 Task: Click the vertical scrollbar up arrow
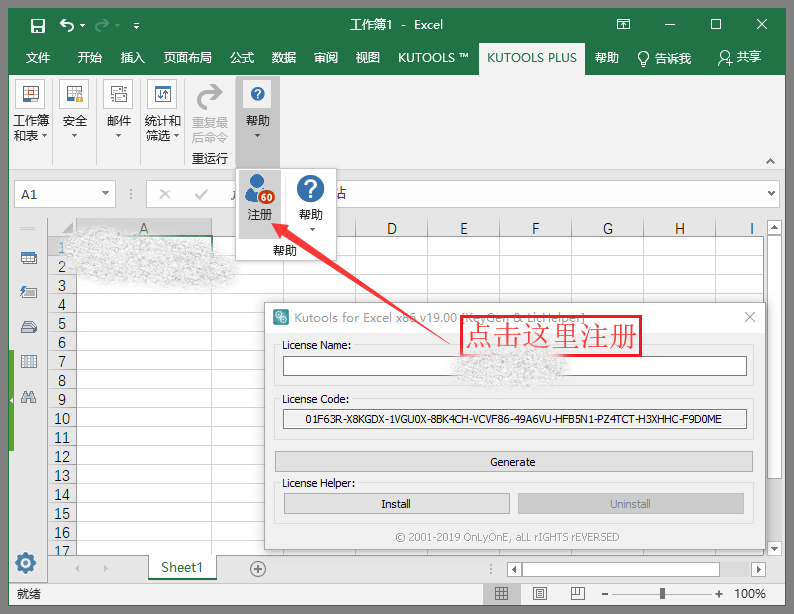[774, 227]
